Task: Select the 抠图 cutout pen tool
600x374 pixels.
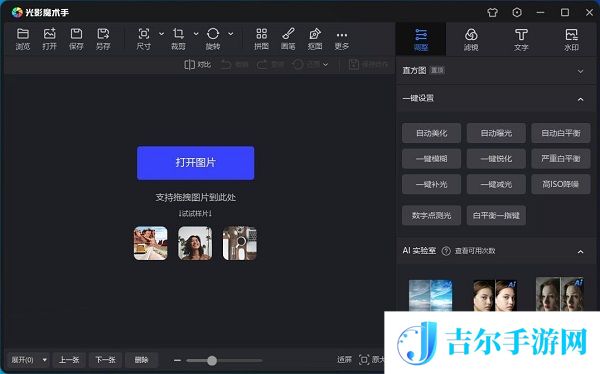Action: point(315,39)
